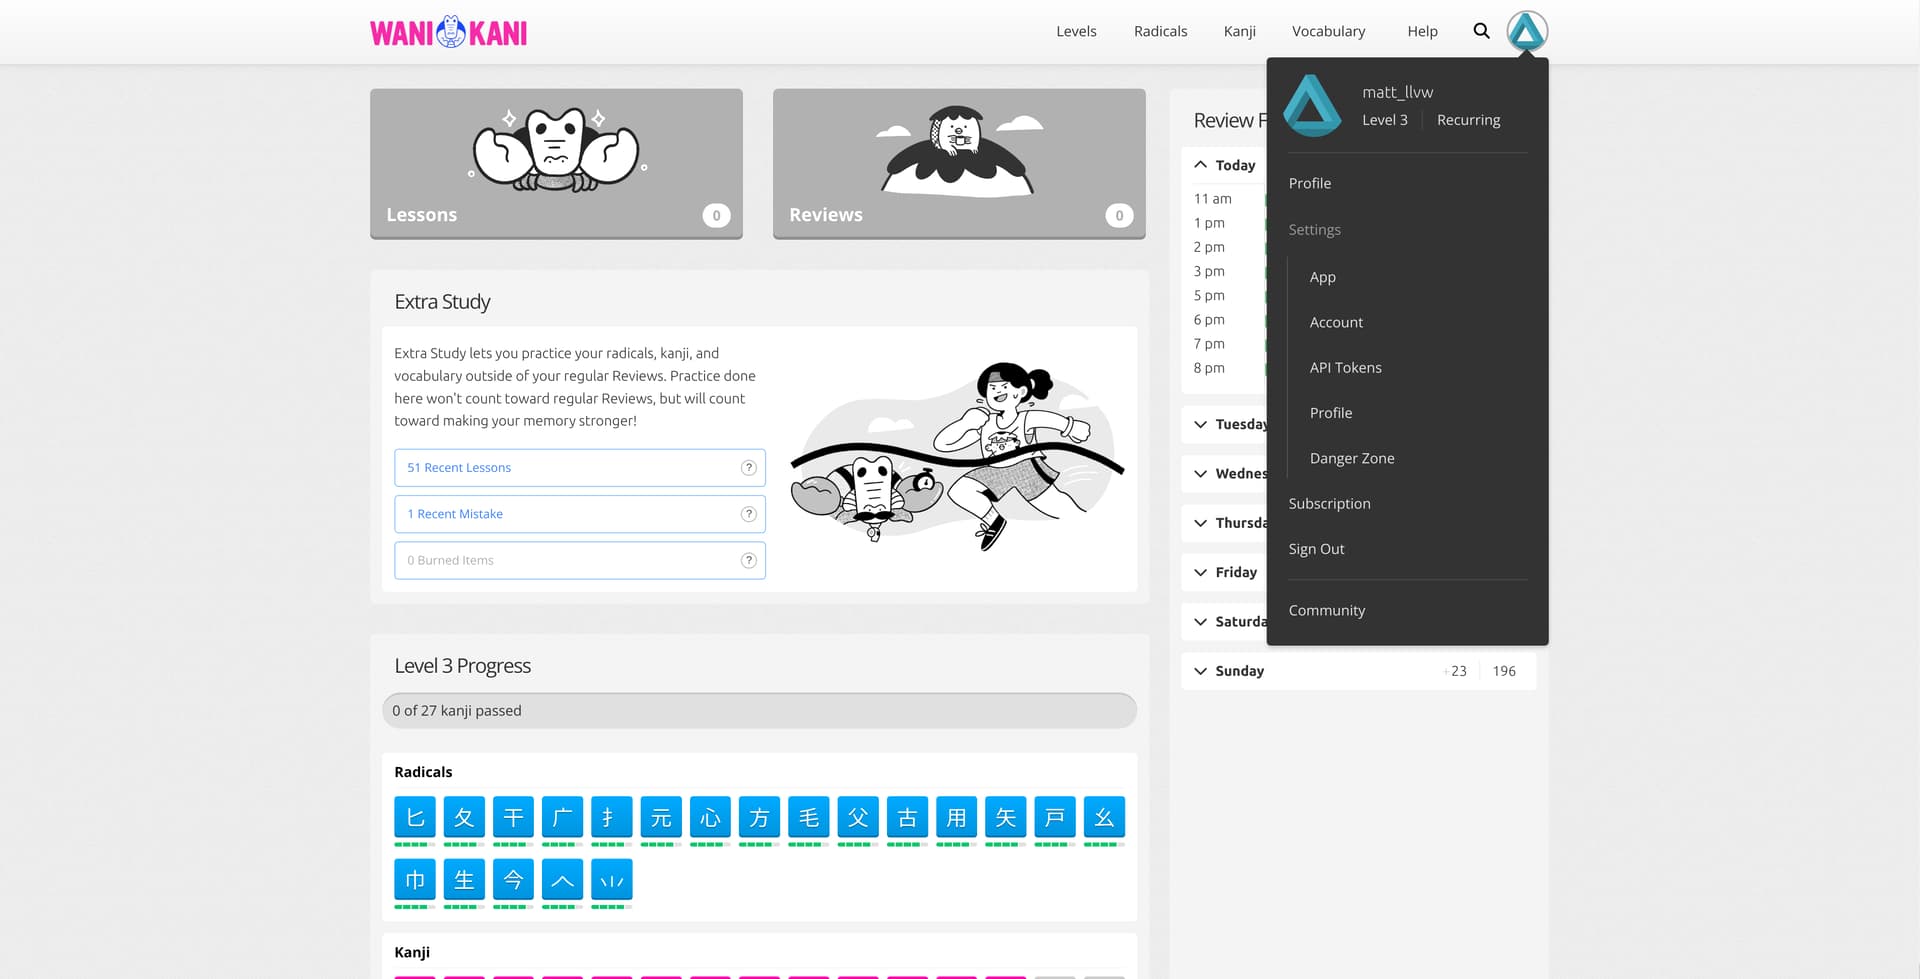Open Danger Zone settings
The height and width of the screenshot is (979, 1920).
click(x=1351, y=458)
